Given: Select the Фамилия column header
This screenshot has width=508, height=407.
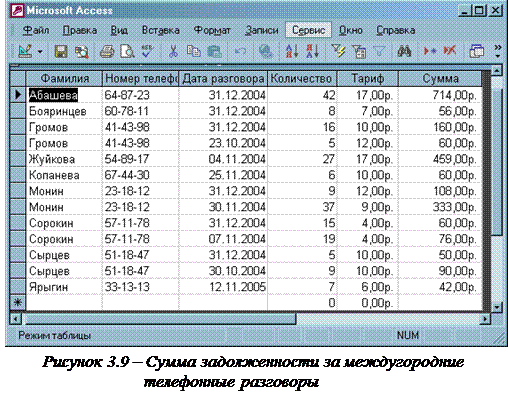Looking at the screenshot, I should pos(64,79).
